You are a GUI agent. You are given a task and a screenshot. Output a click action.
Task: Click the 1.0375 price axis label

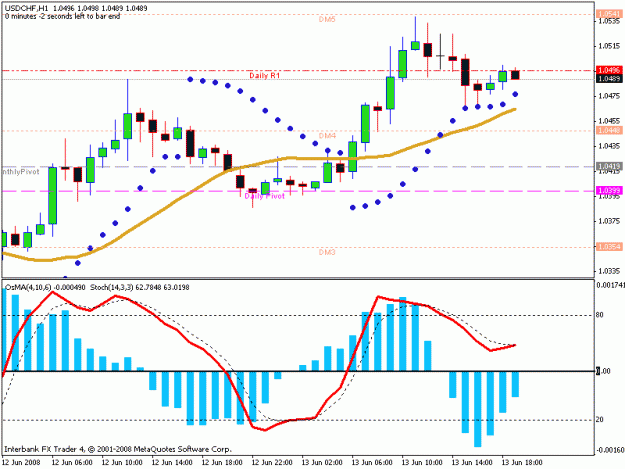609,221
